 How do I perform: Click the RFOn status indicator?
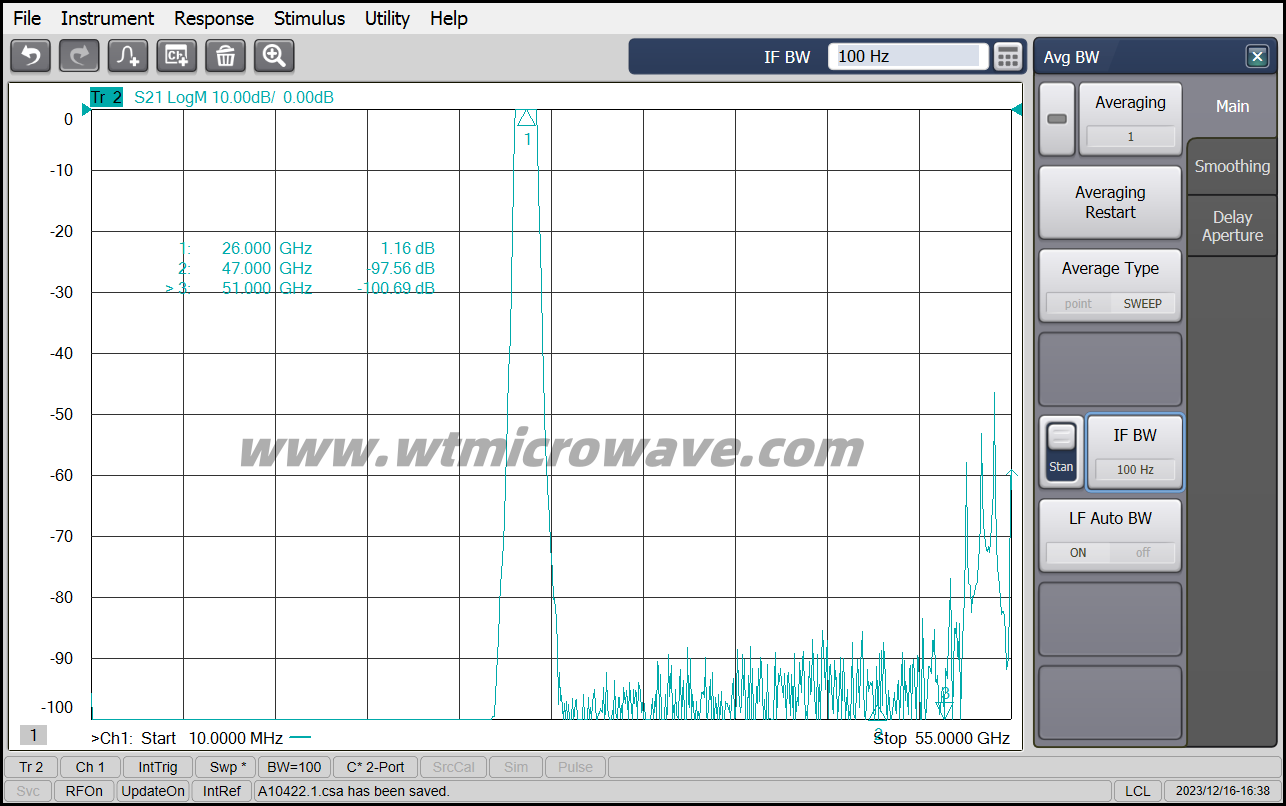84,791
